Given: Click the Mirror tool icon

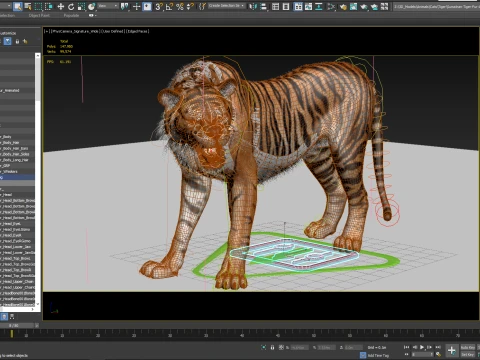Looking at the screenshot, I should click(x=253, y=6).
